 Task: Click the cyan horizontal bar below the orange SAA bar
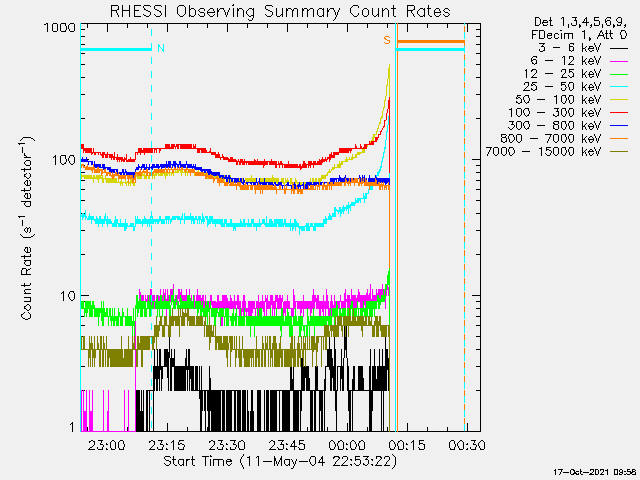pyautogui.click(x=431, y=49)
